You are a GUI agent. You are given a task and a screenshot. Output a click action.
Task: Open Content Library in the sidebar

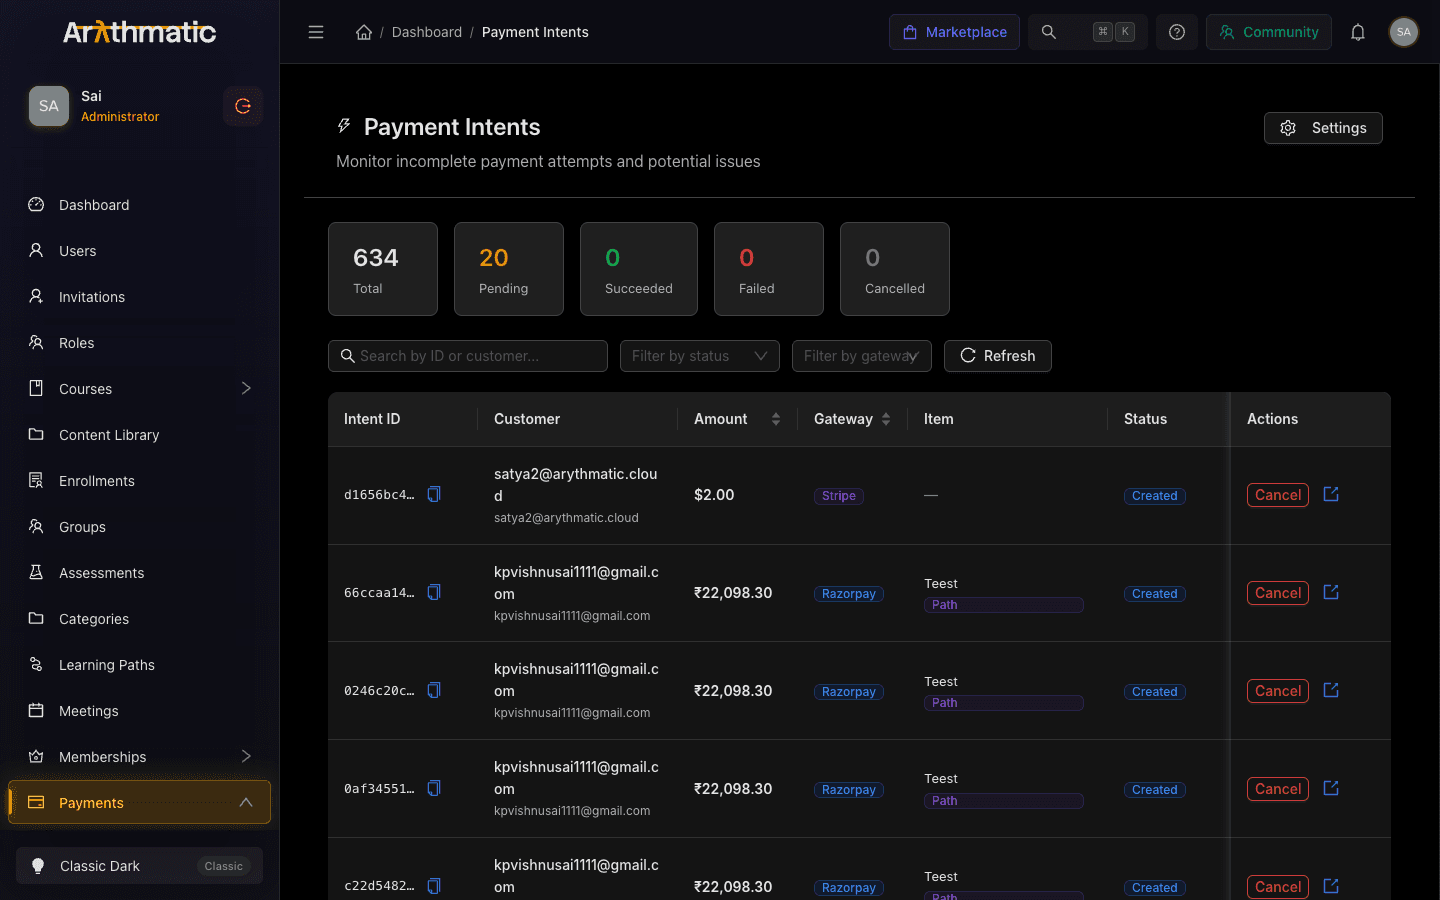pos(139,434)
